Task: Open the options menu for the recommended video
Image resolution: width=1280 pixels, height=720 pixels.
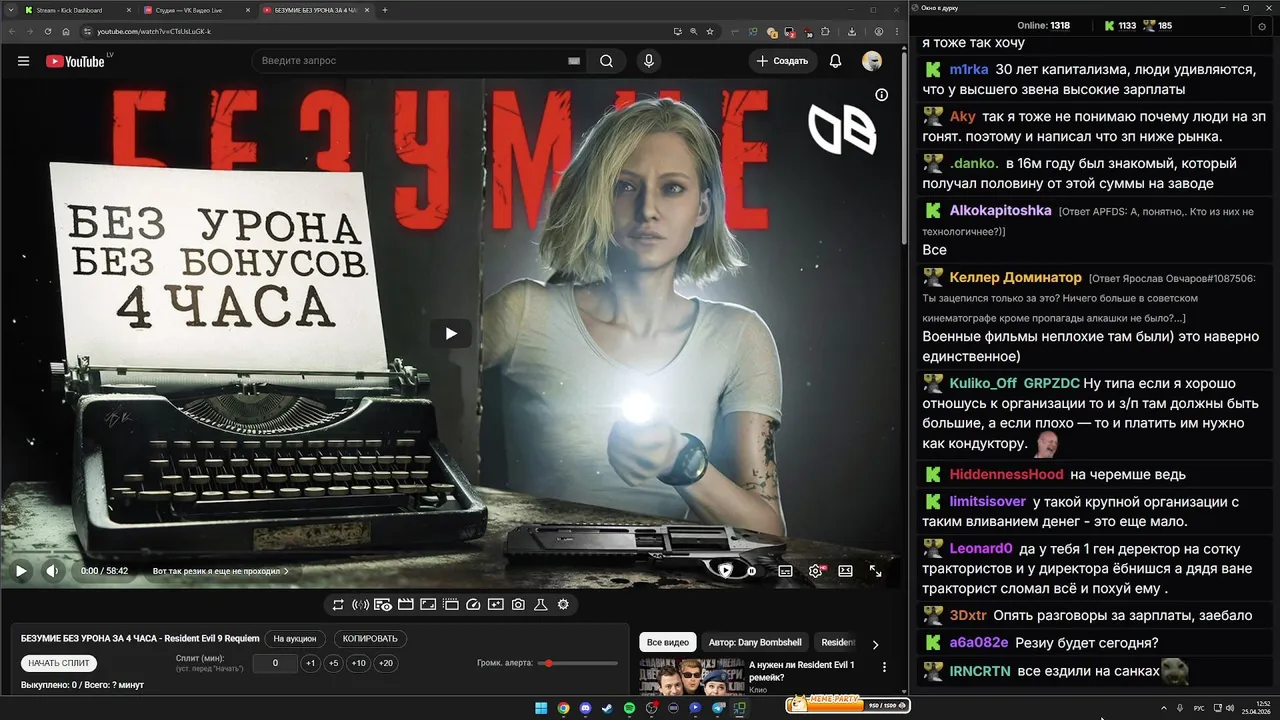Action: point(884,667)
